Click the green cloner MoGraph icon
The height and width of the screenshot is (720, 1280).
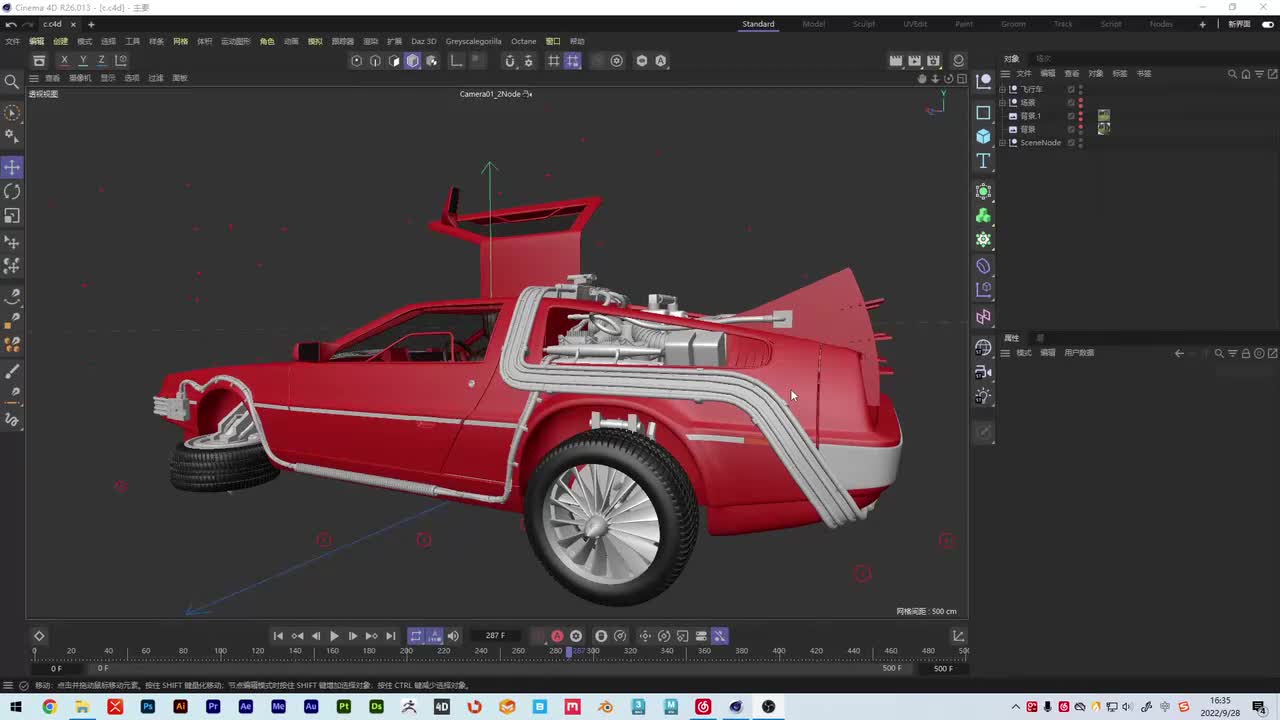pyautogui.click(x=983, y=216)
